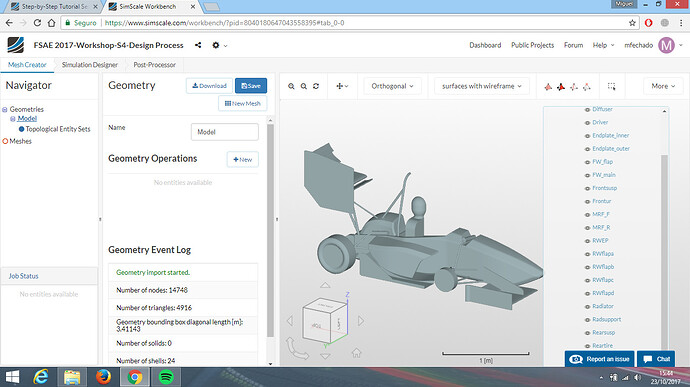Screen dimensions: 690x387
Task: Rotate view with the cube's right arrow
Action: point(361,321)
